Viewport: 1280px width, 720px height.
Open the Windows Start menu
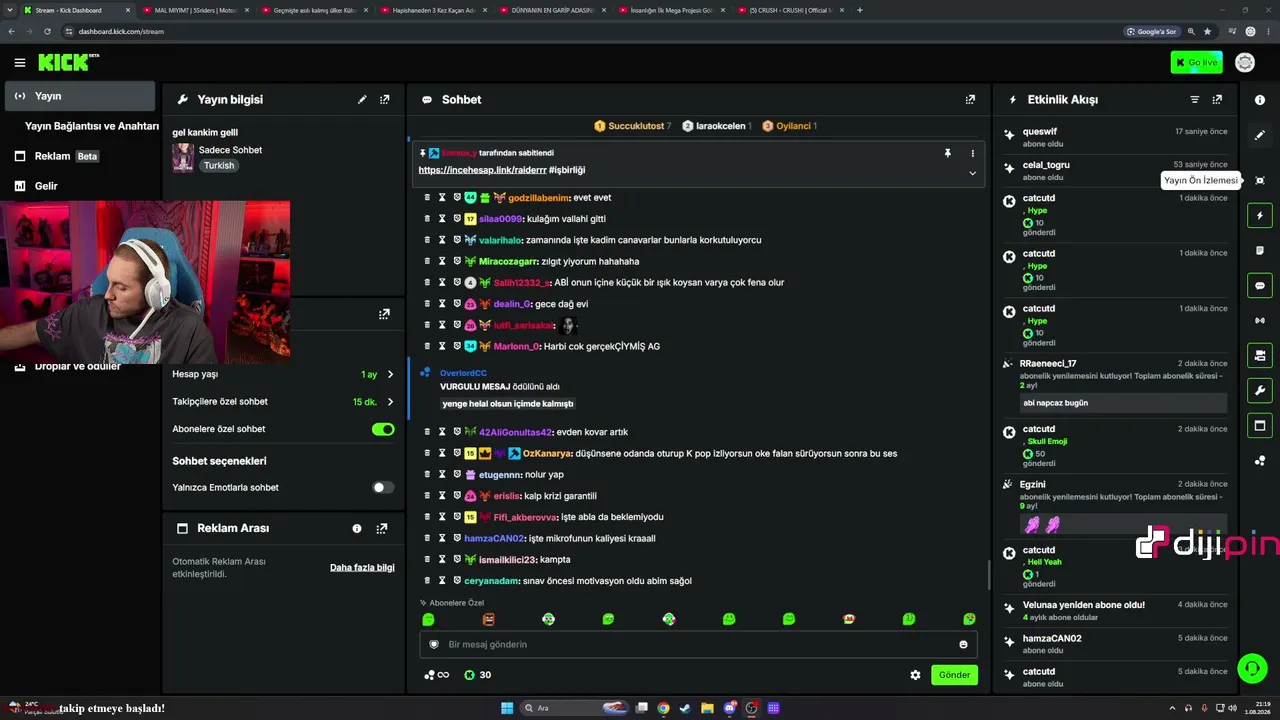click(x=507, y=708)
